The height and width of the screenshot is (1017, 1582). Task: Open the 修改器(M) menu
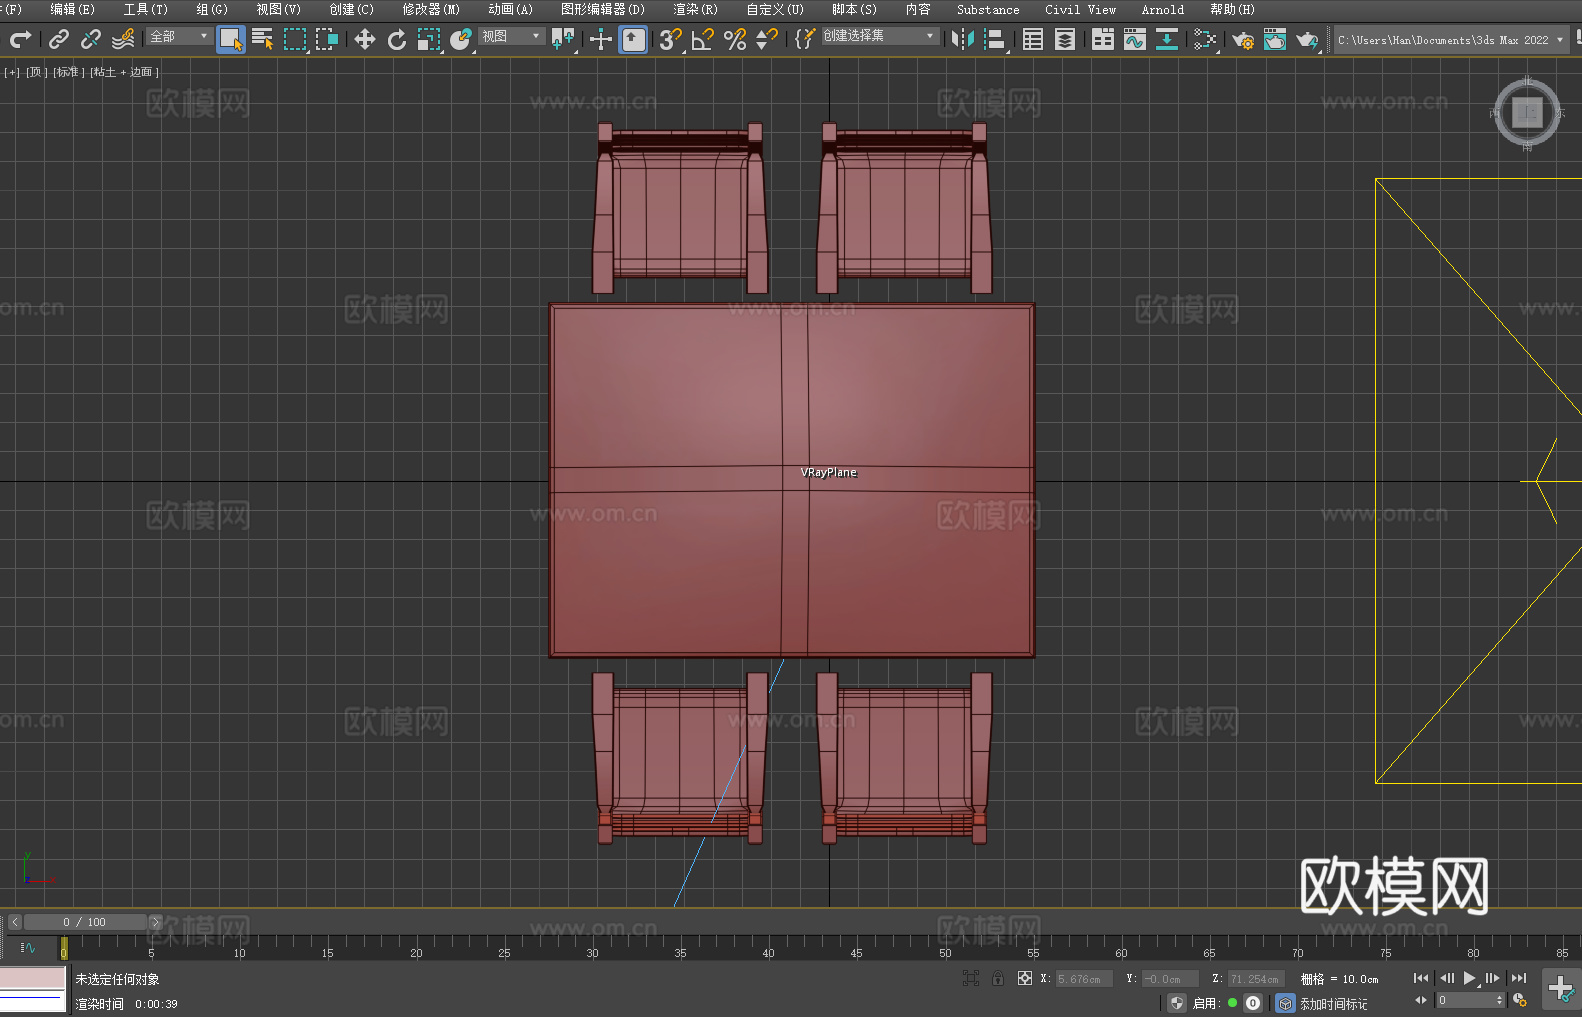[x=431, y=9]
